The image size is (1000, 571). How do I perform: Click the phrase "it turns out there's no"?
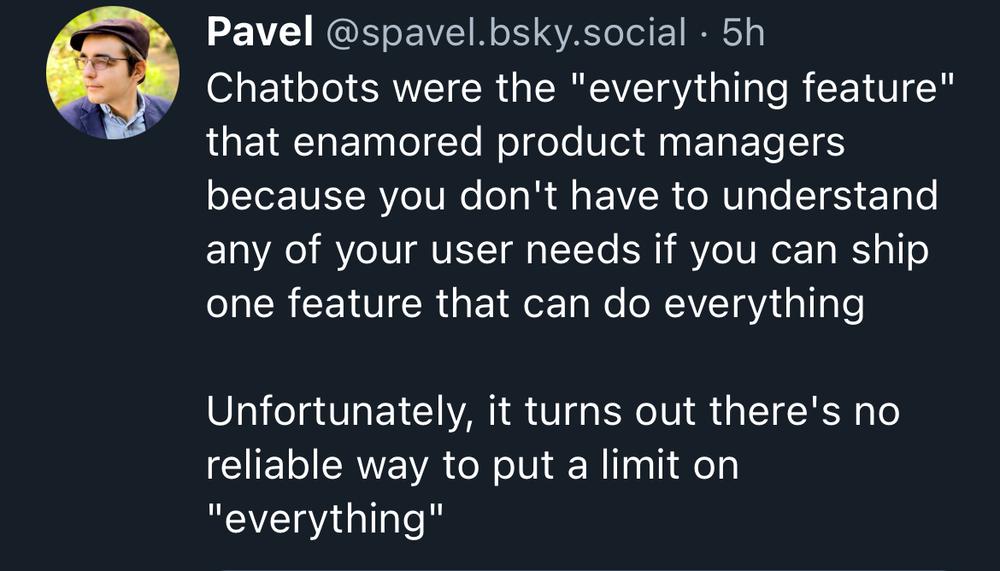[693, 411]
